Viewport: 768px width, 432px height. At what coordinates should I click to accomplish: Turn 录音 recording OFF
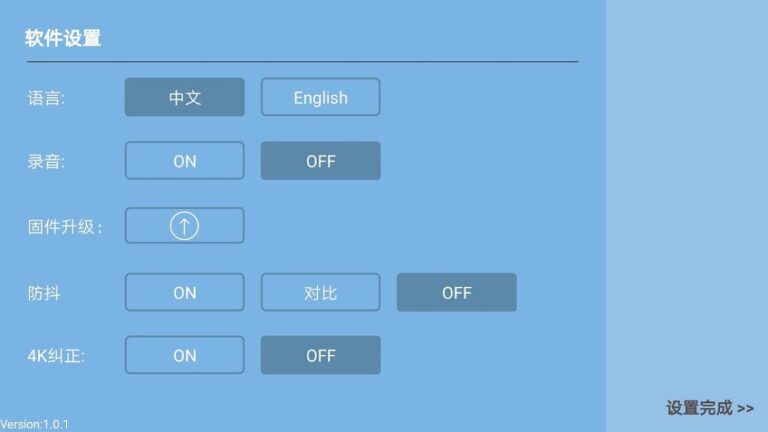[320, 161]
